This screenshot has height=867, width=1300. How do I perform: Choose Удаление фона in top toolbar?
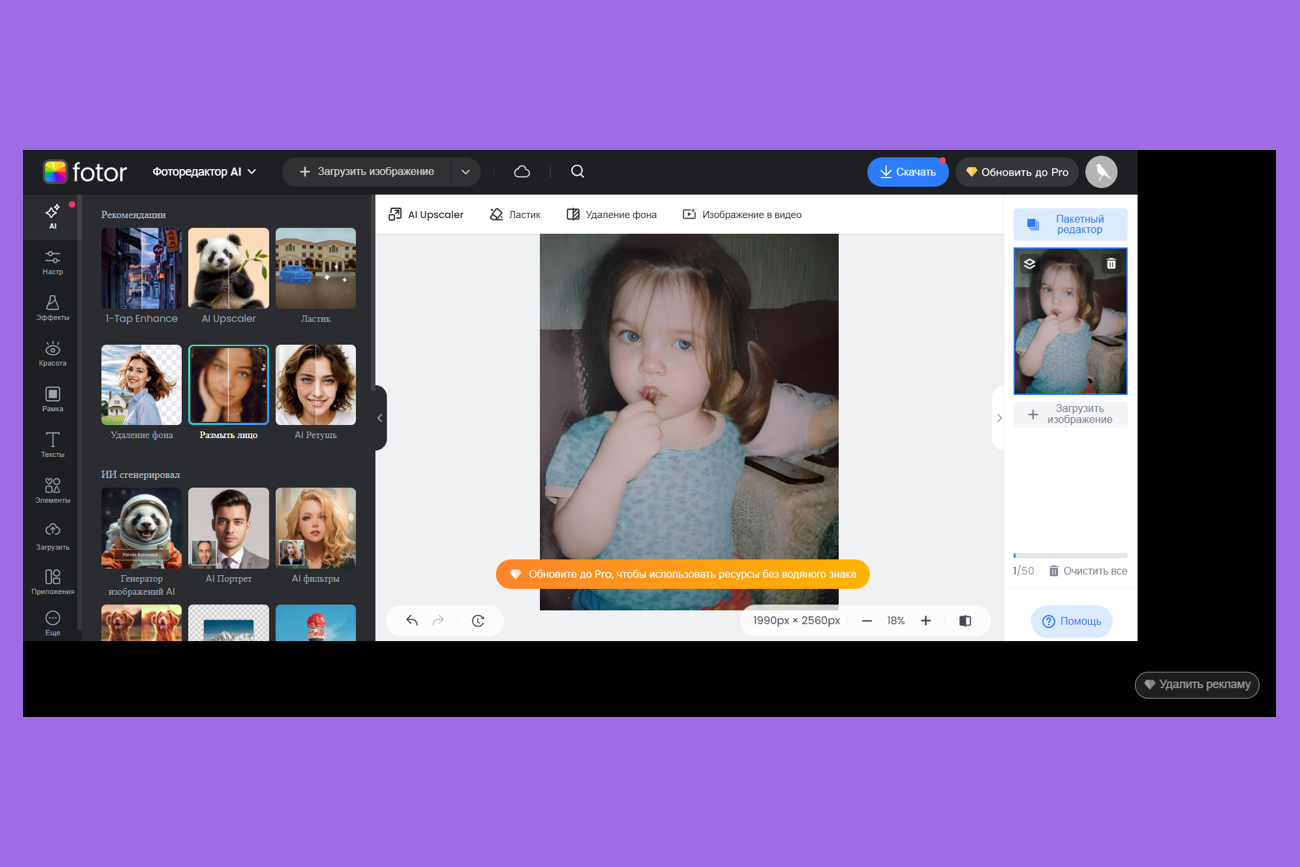[x=611, y=214]
